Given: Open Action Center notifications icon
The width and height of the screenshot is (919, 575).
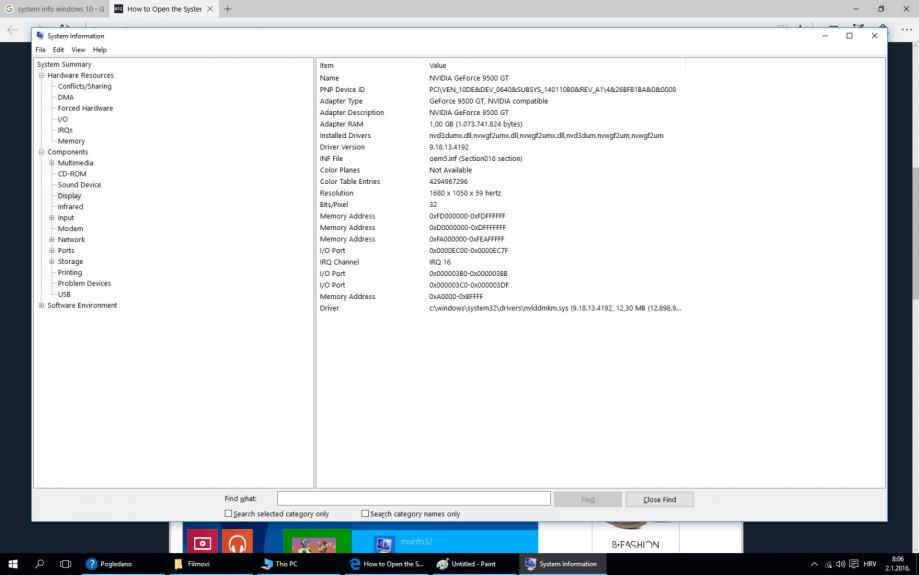Looking at the screenshot, I should [x=854, y=564].
